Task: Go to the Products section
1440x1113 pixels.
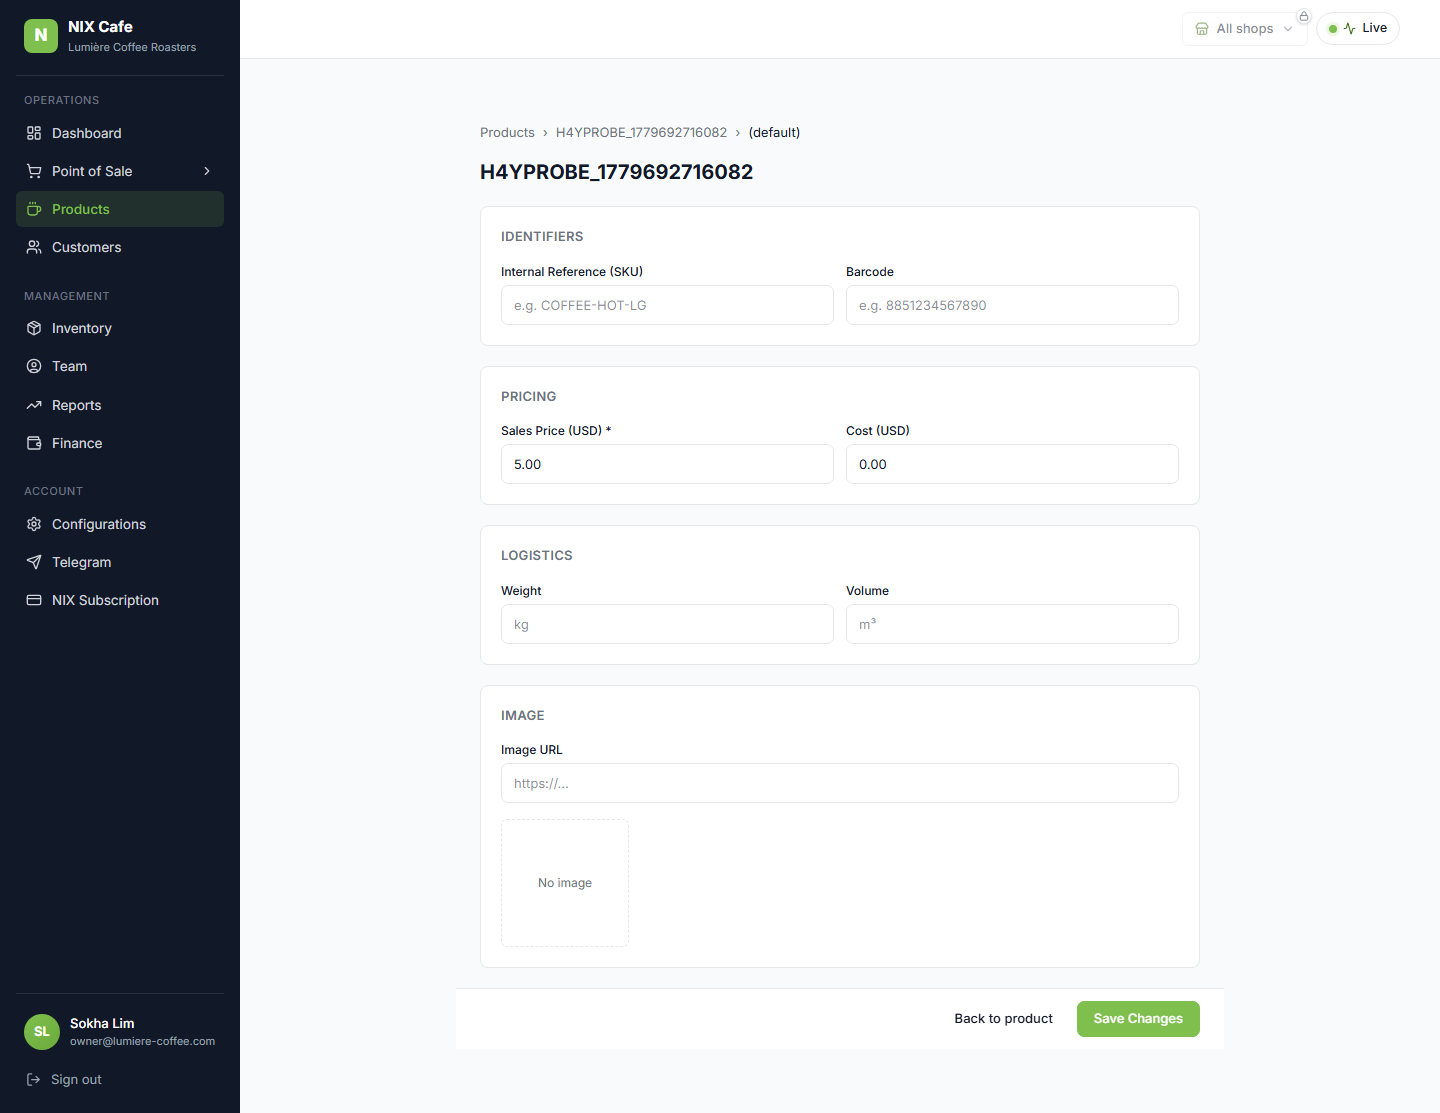Action: (x=120, y=209)
